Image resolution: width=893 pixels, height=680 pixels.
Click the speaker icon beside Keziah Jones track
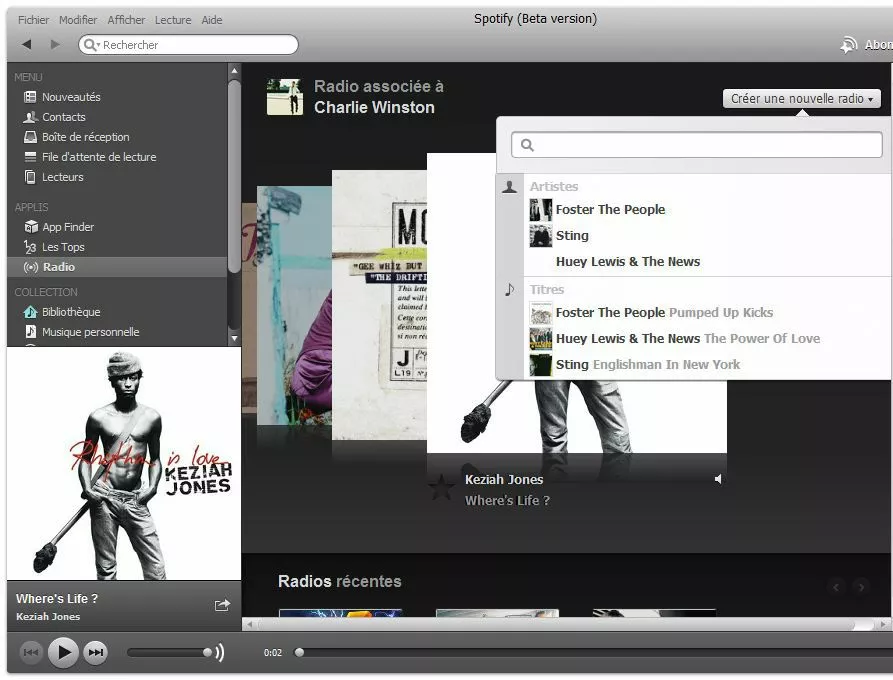[718, 479]
